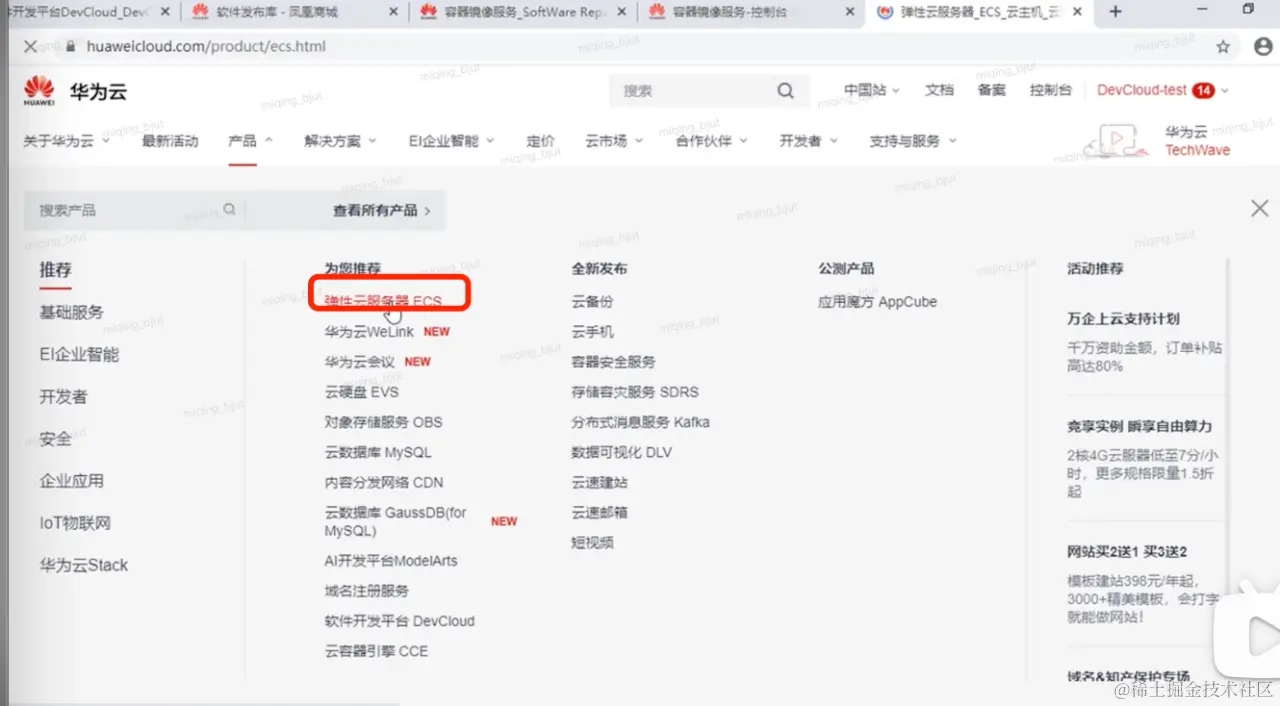Open 华为云WeLink product link
Viewport: 1280px width, 706px height.
coord(369,331)
